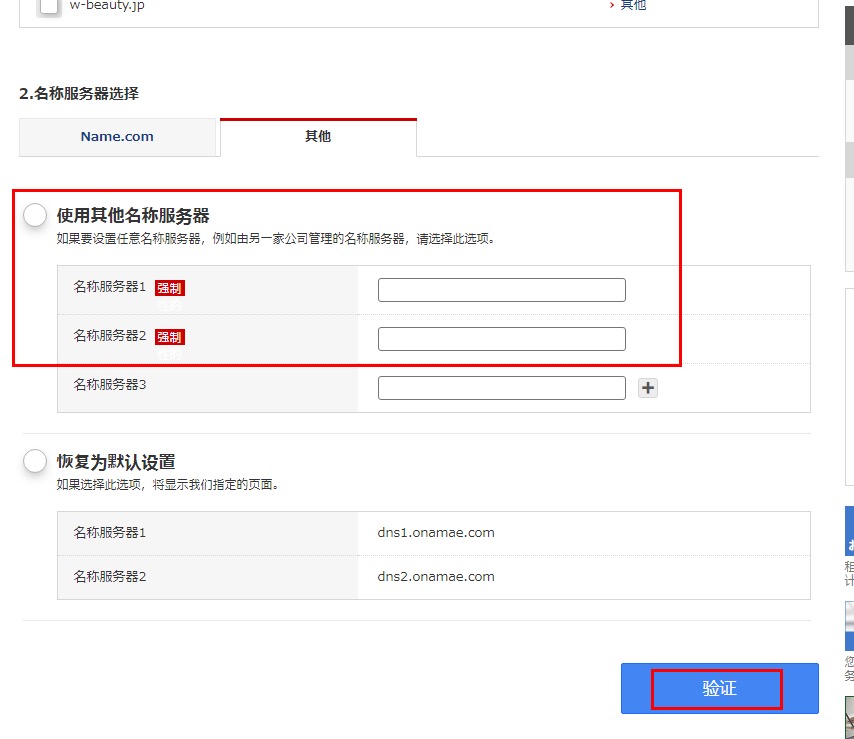
Task: Click the 2.名称服务器选择 section heading
Action: click(x=79, y=94)
